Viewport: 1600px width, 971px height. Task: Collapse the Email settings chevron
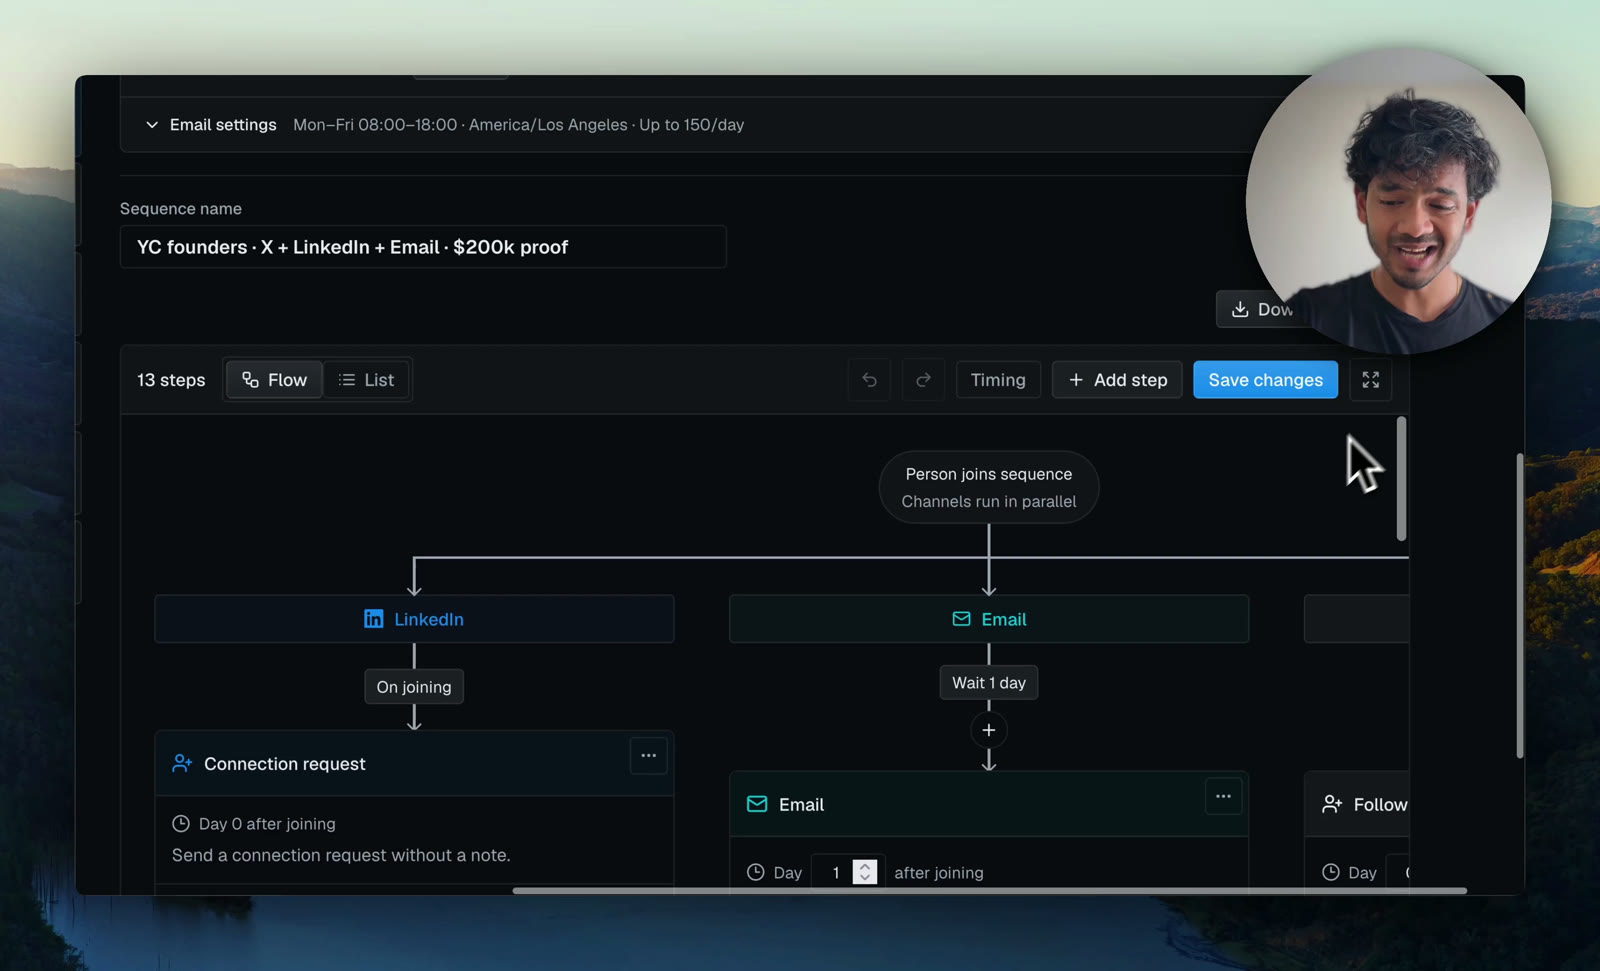click(152, 125)
